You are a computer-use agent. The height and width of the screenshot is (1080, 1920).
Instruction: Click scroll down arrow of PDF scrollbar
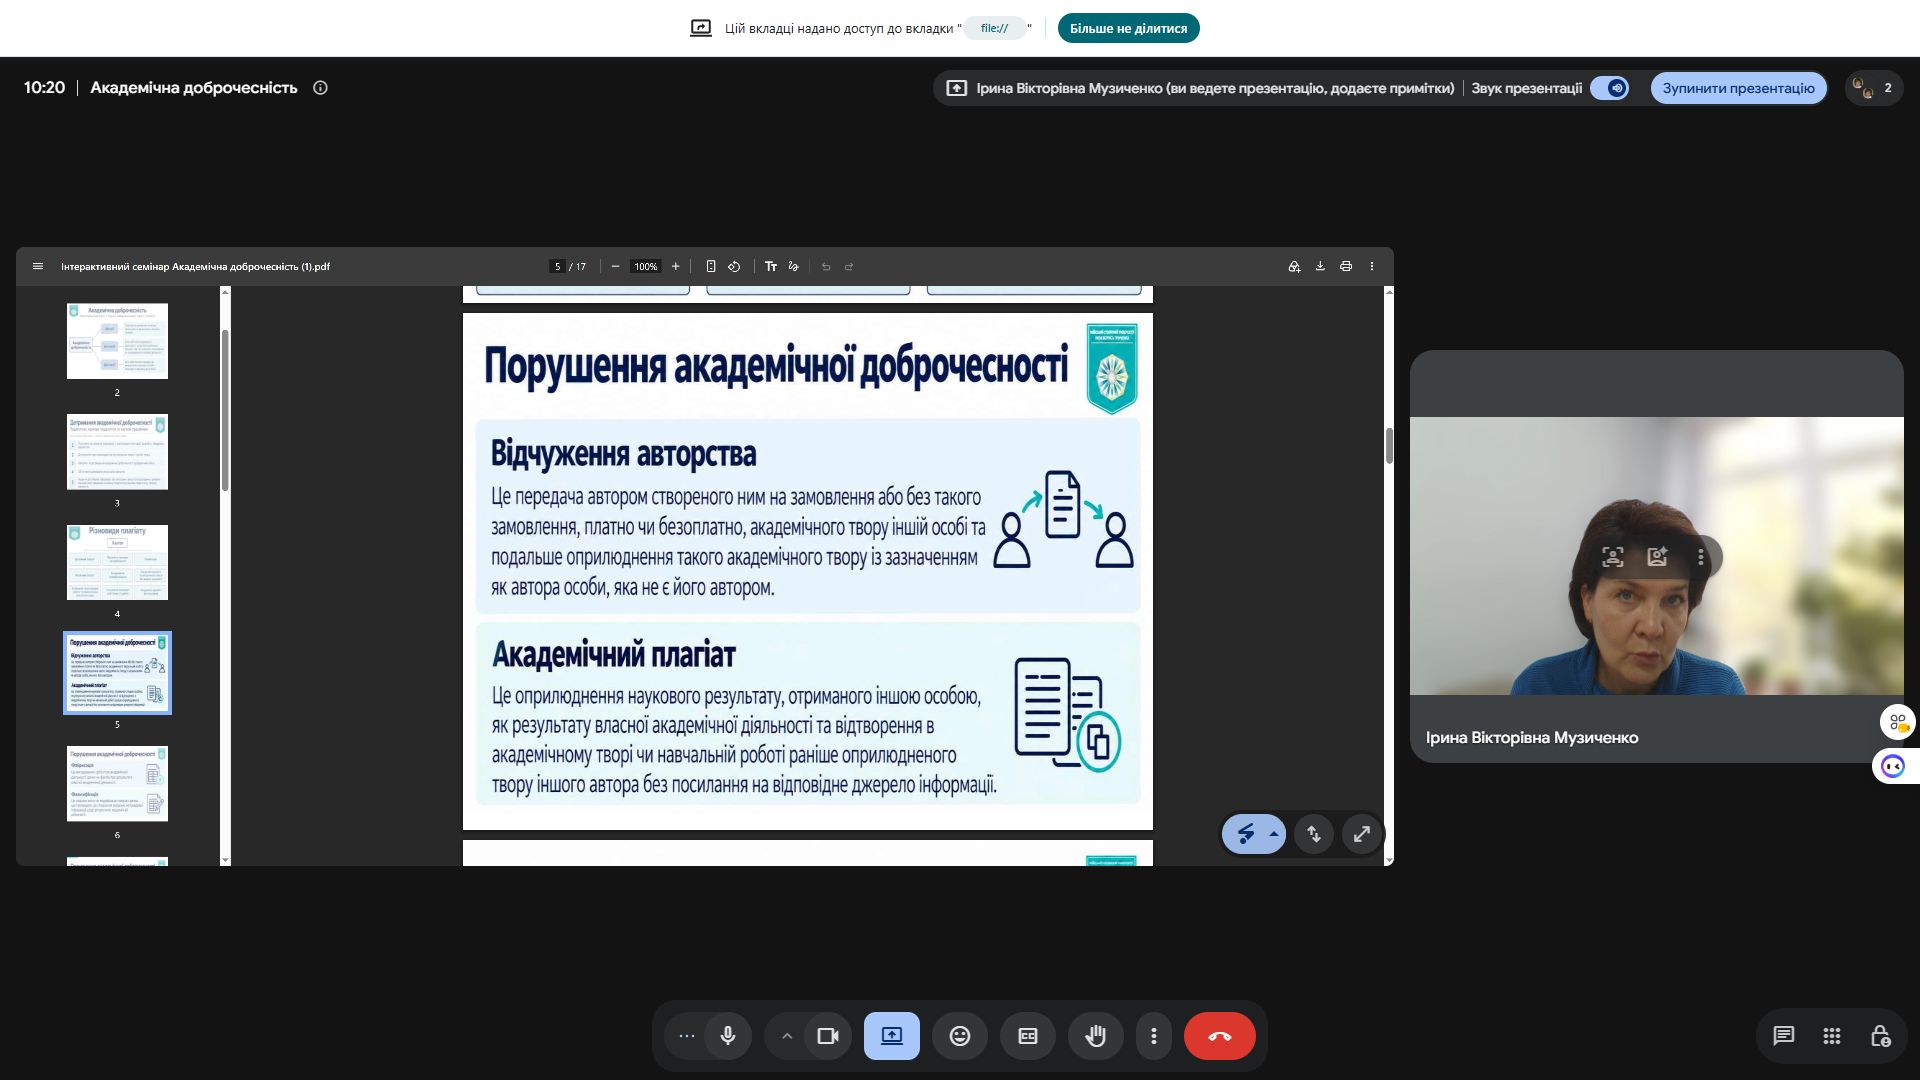1389,860
